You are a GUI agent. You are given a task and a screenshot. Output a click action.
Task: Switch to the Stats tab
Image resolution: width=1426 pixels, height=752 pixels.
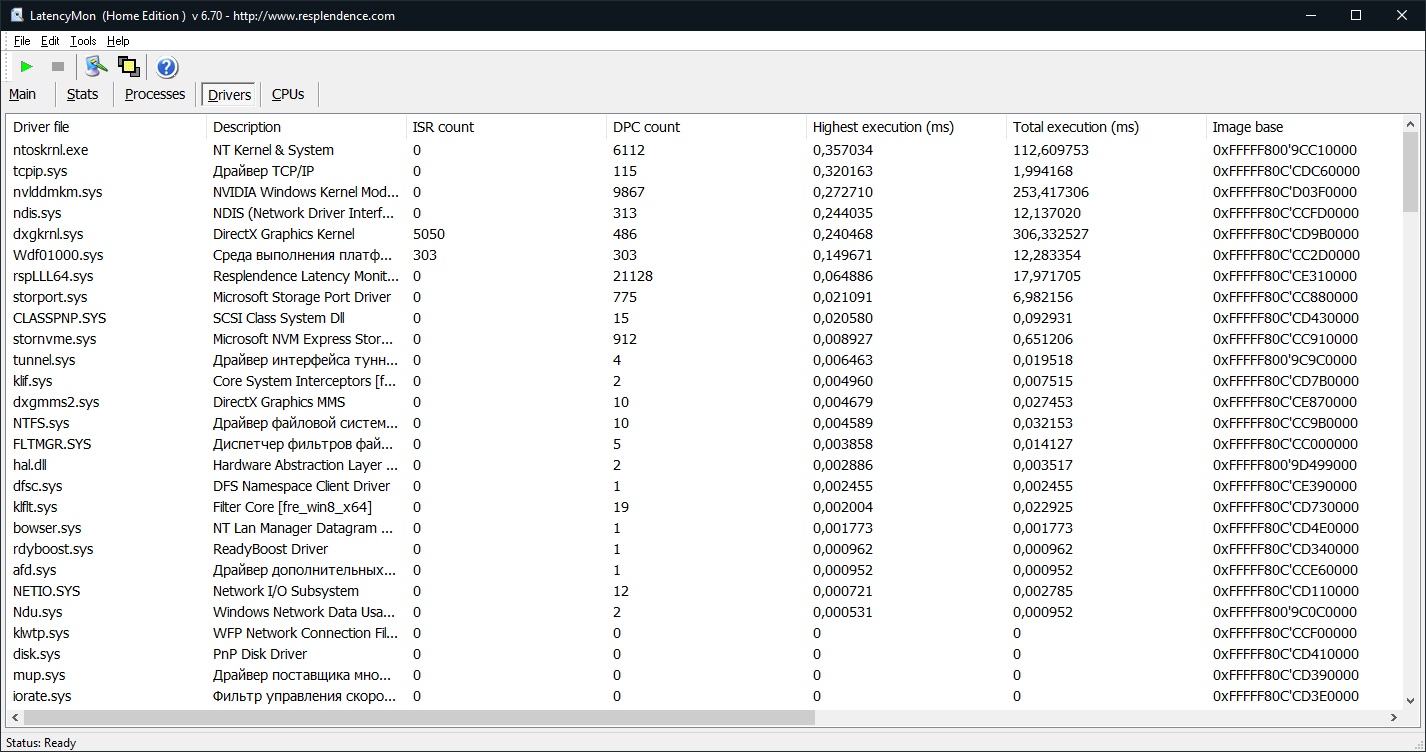click(x=83, y=94)
